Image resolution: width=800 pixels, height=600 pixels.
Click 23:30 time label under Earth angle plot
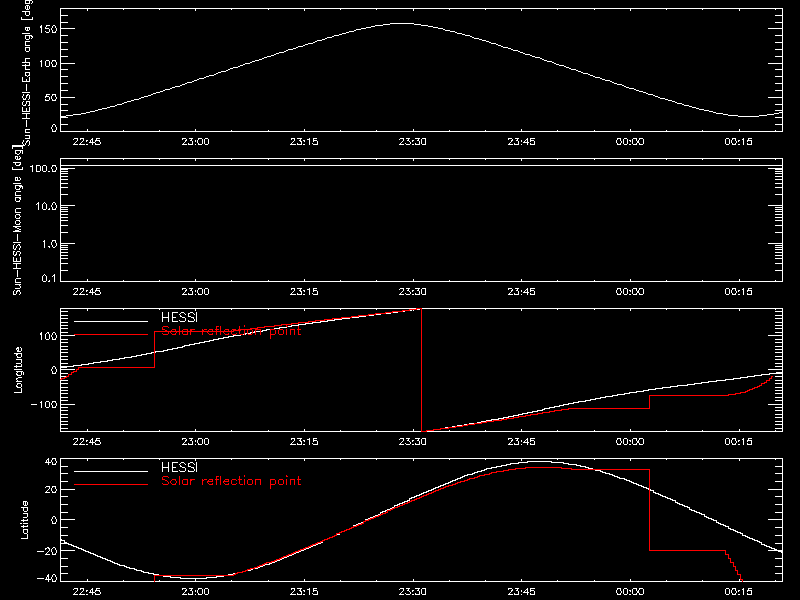(413, 142)
